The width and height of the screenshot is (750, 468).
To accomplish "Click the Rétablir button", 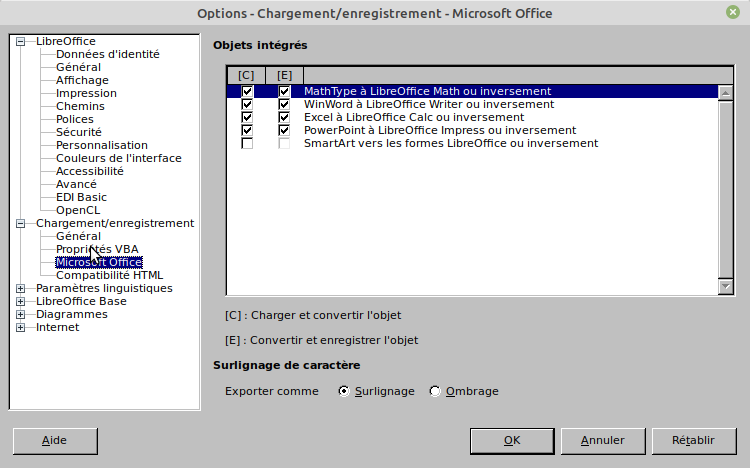I will pyautogui.click(x=694, y=441).
